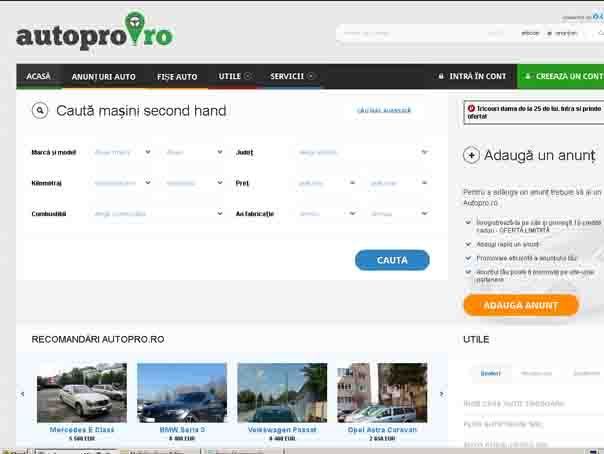Image resolution: width=604 pixels, height=454 pixels.
Task: Click INTRĂ ÎN CONT to log in
Action: 472,76
